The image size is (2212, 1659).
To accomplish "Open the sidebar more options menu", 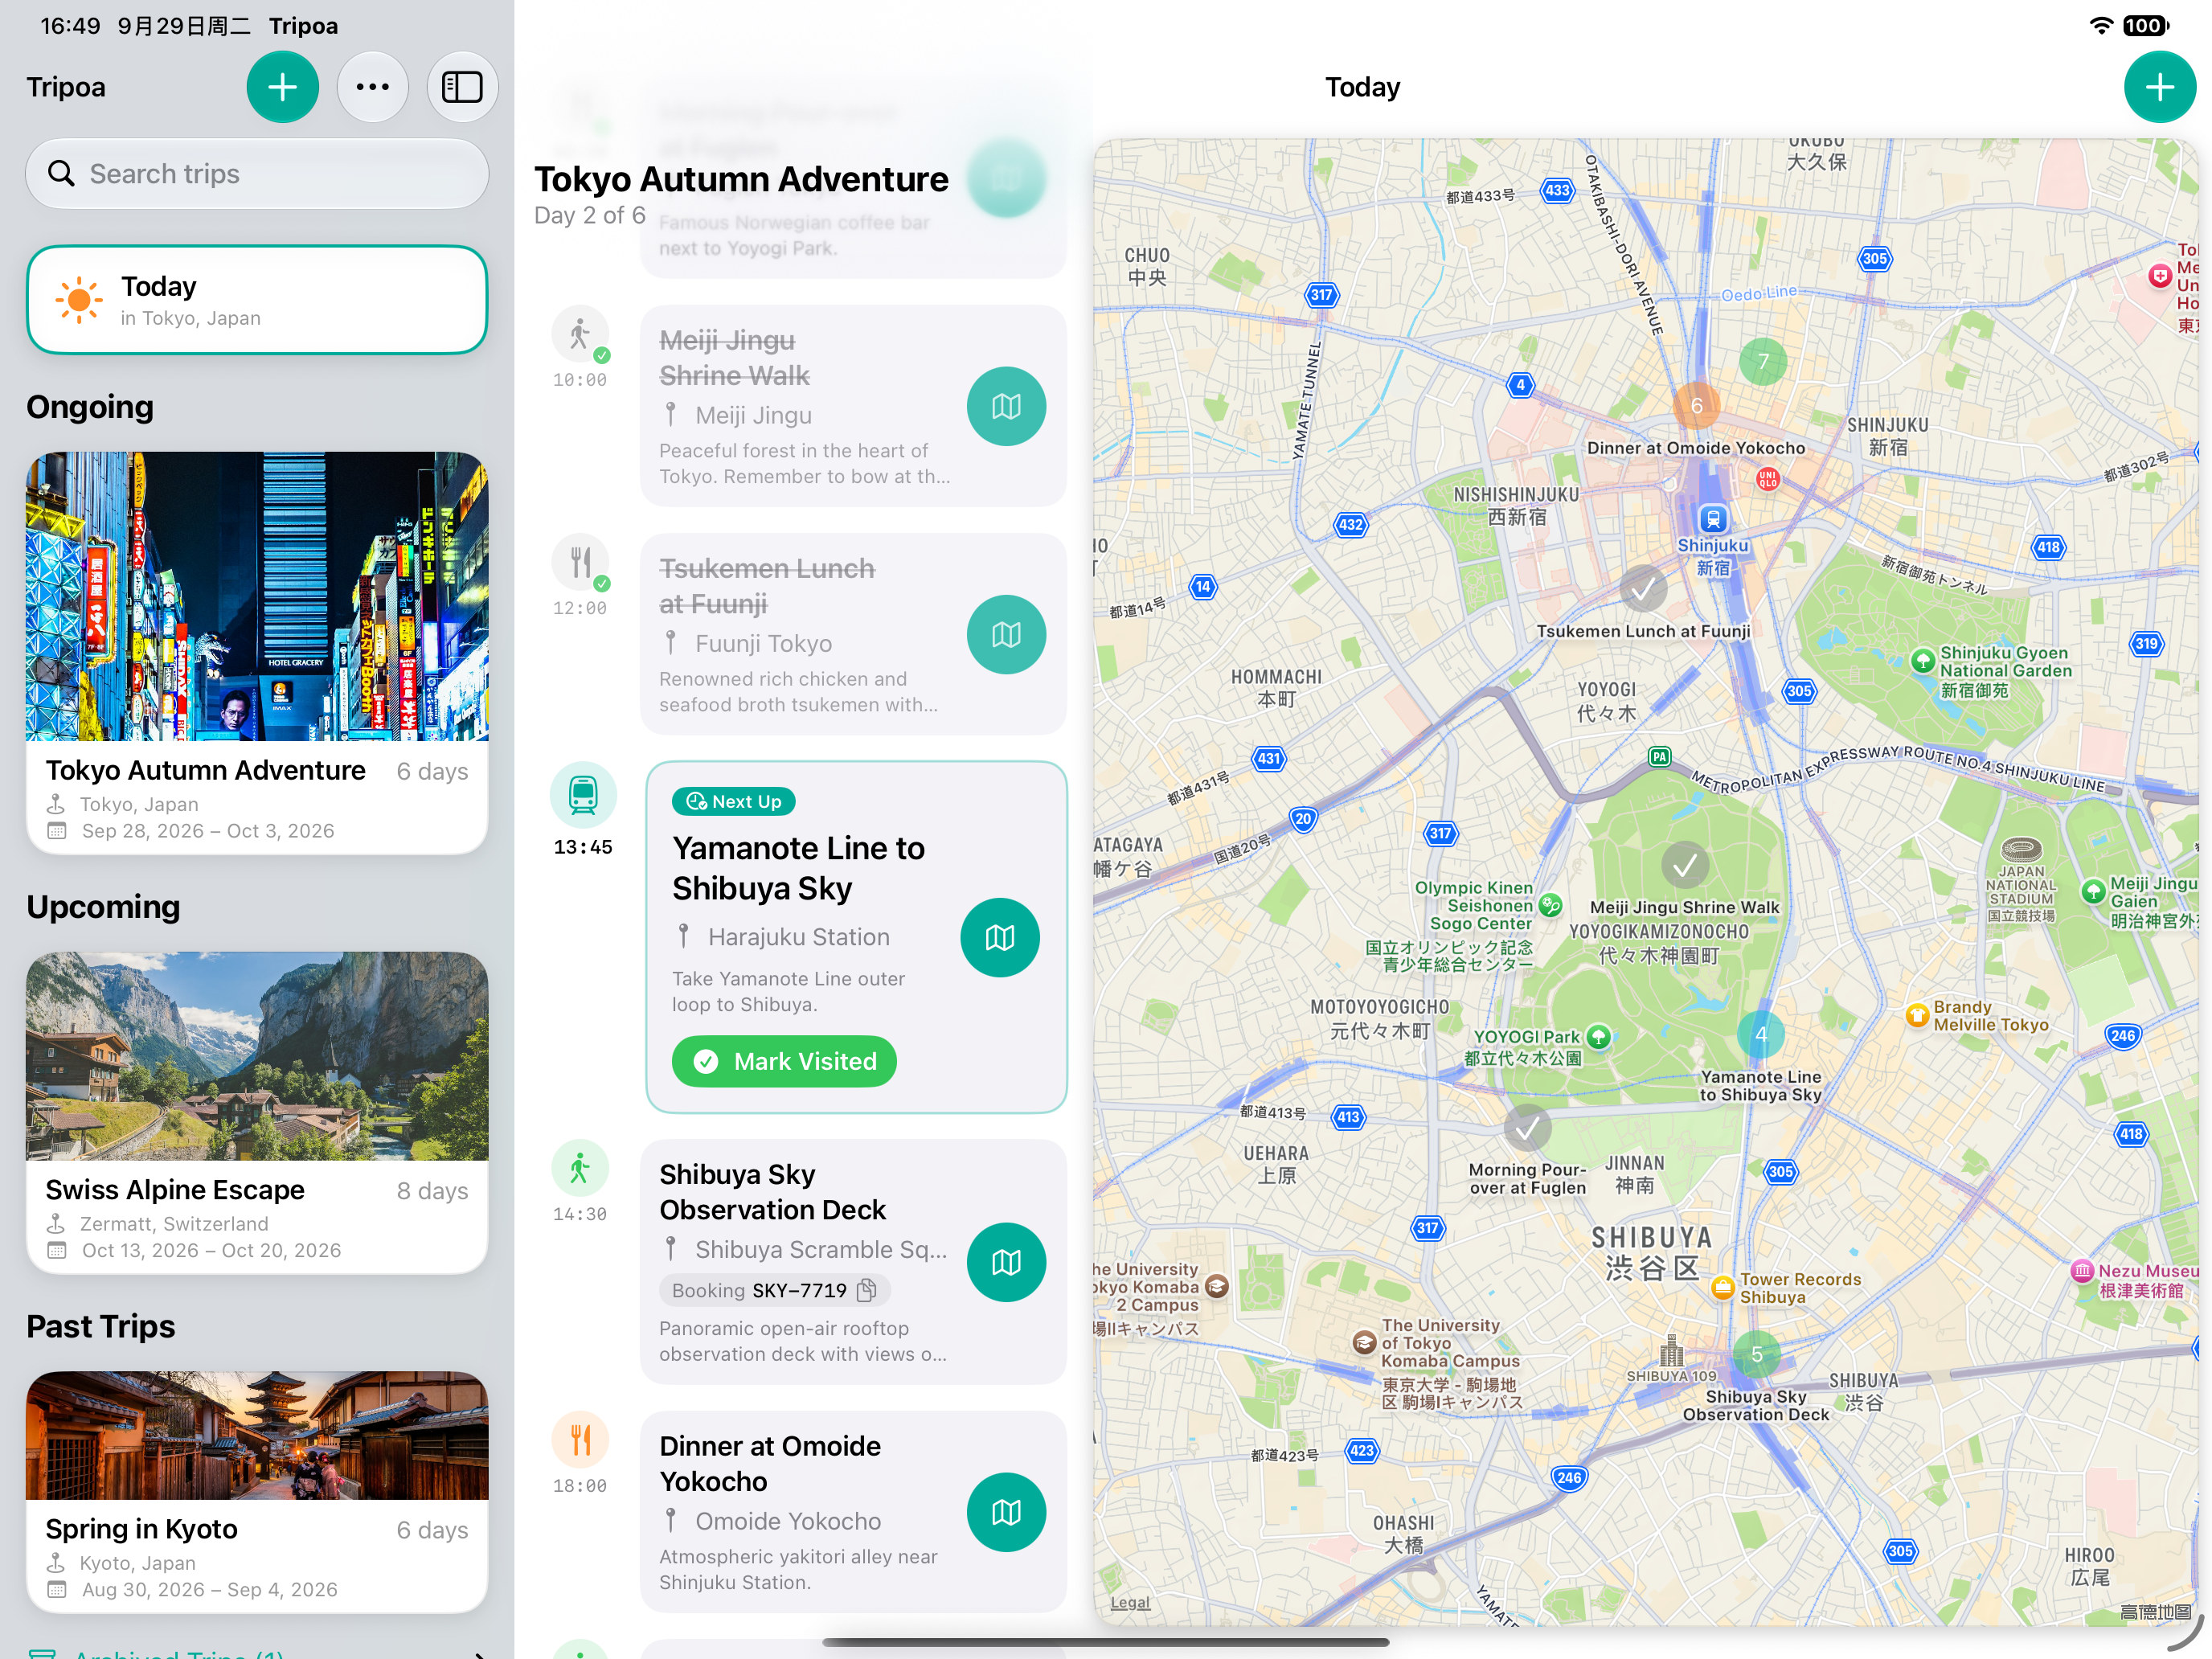I will [372, 87].
